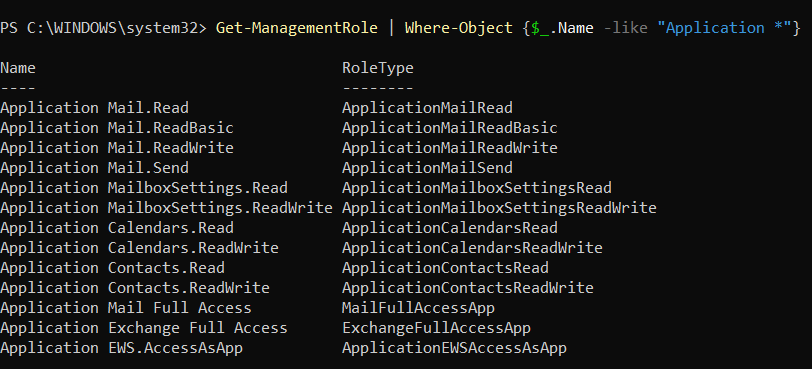Select the Application Contacts.Read name

(x=112, y=268)
